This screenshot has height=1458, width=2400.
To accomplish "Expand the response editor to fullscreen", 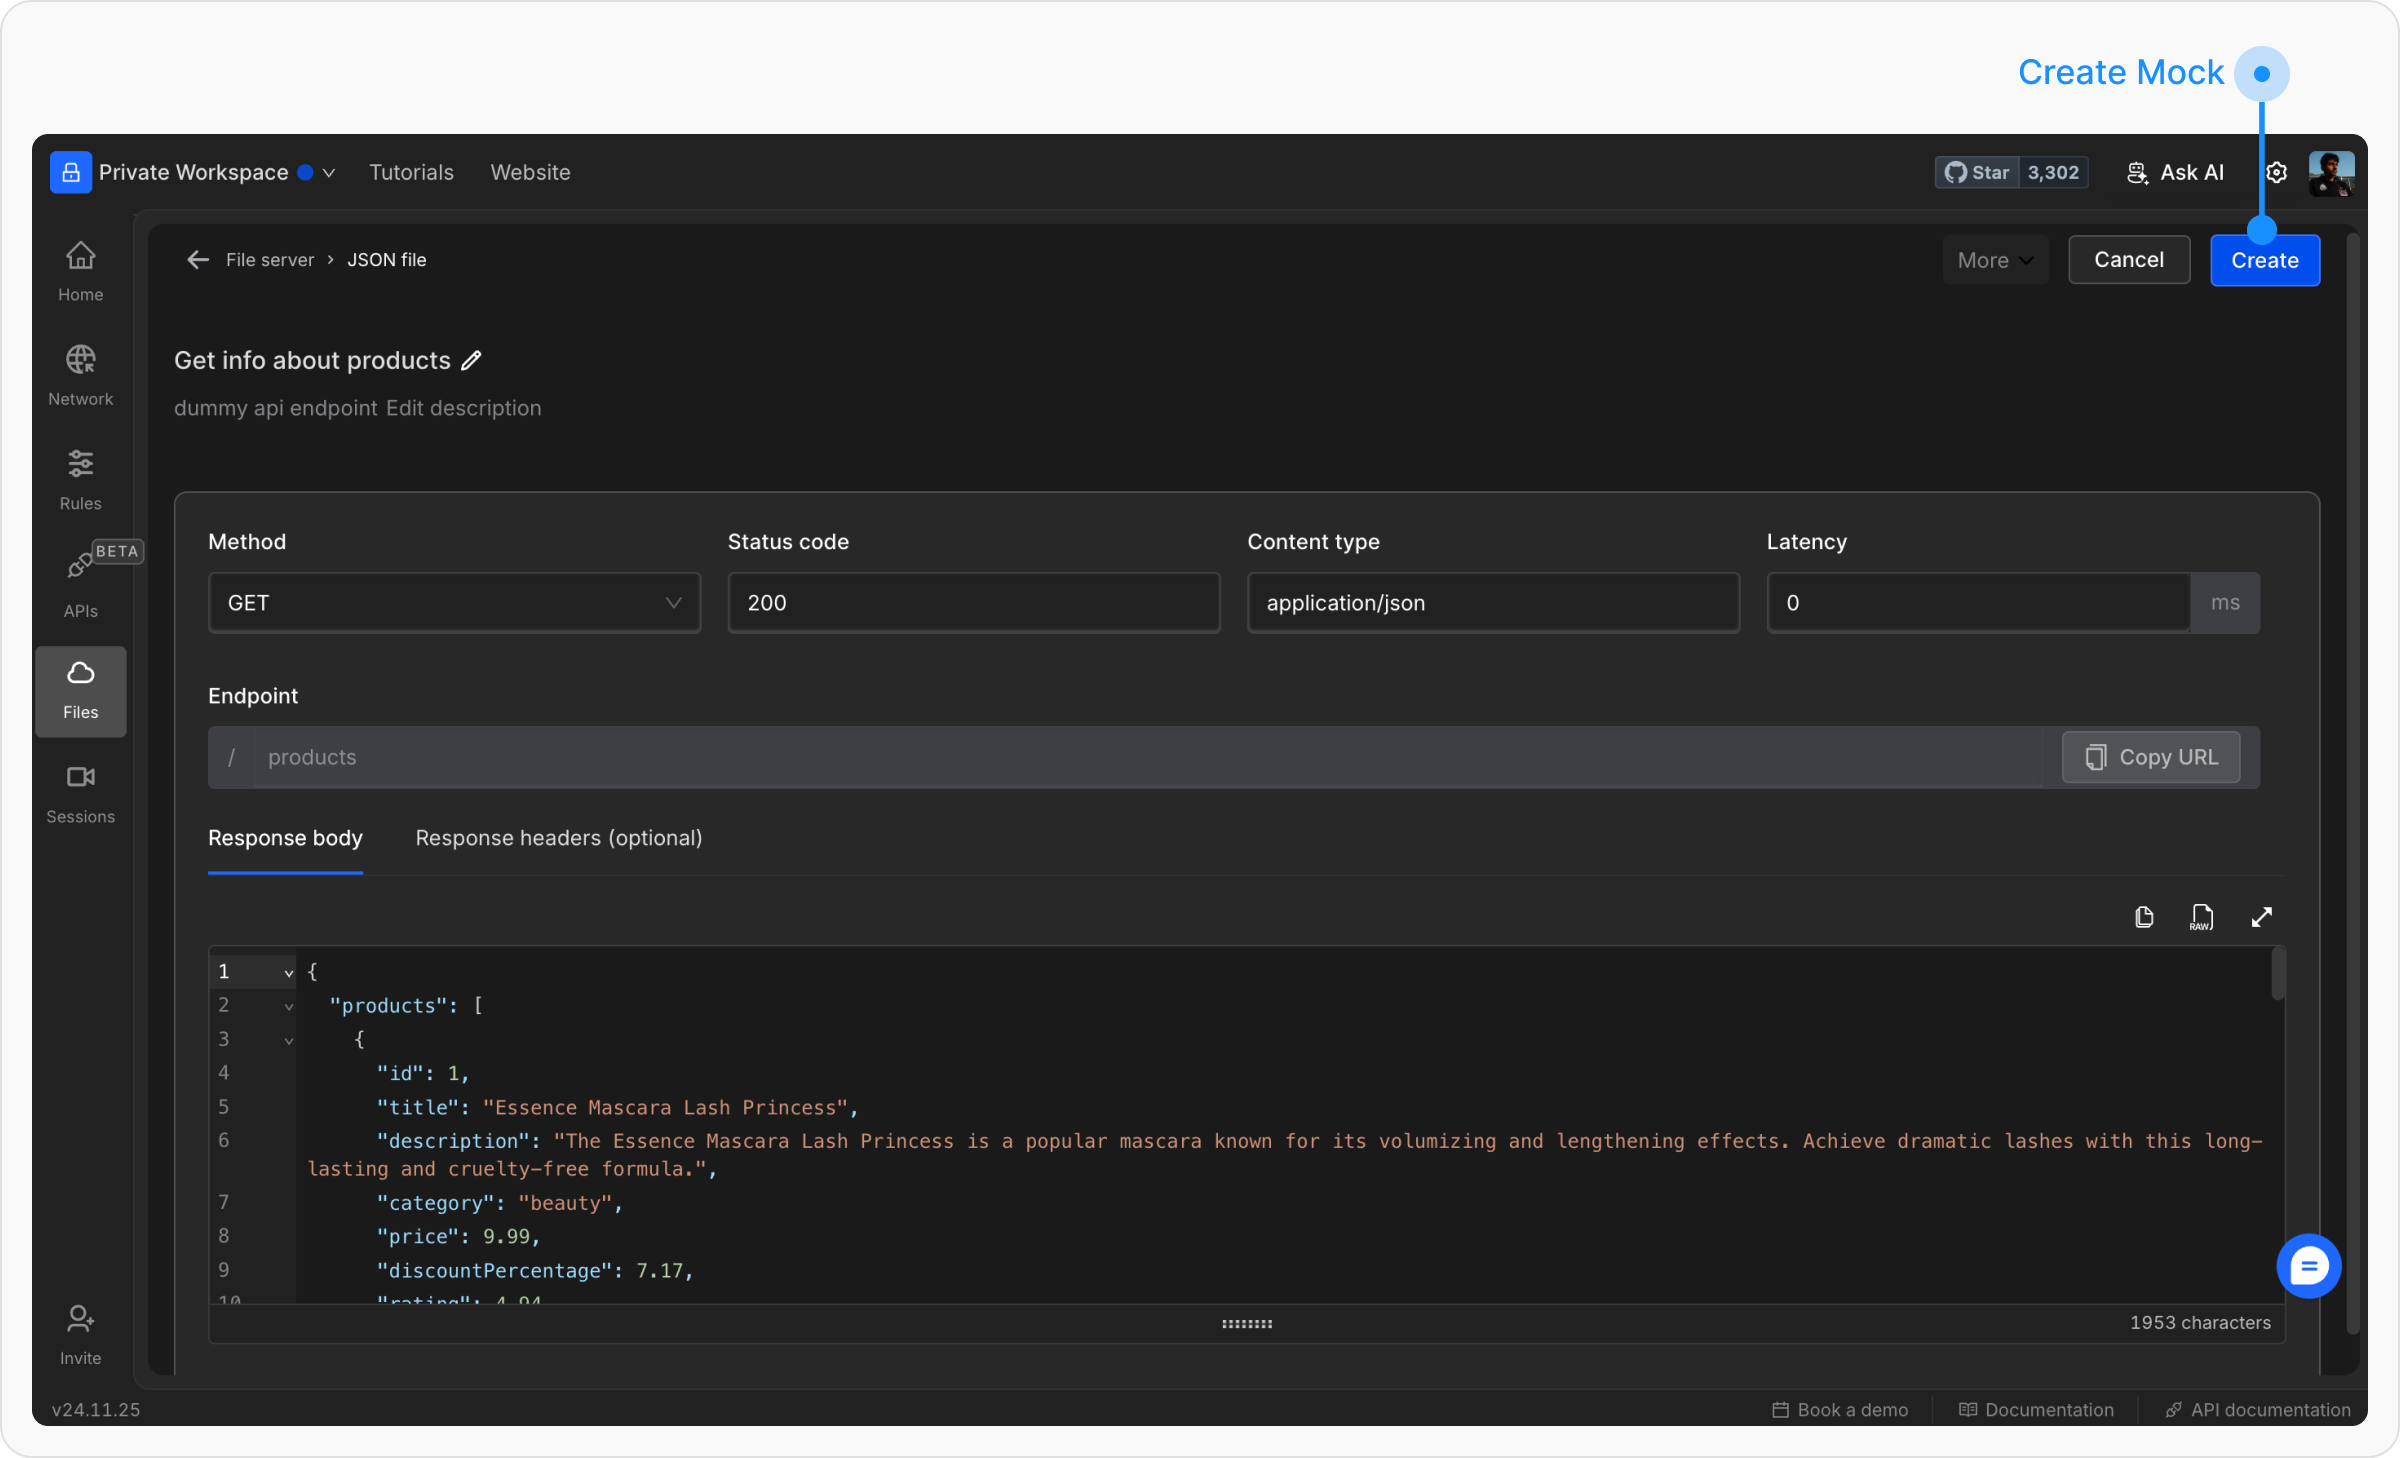I will click(2261, 916).
